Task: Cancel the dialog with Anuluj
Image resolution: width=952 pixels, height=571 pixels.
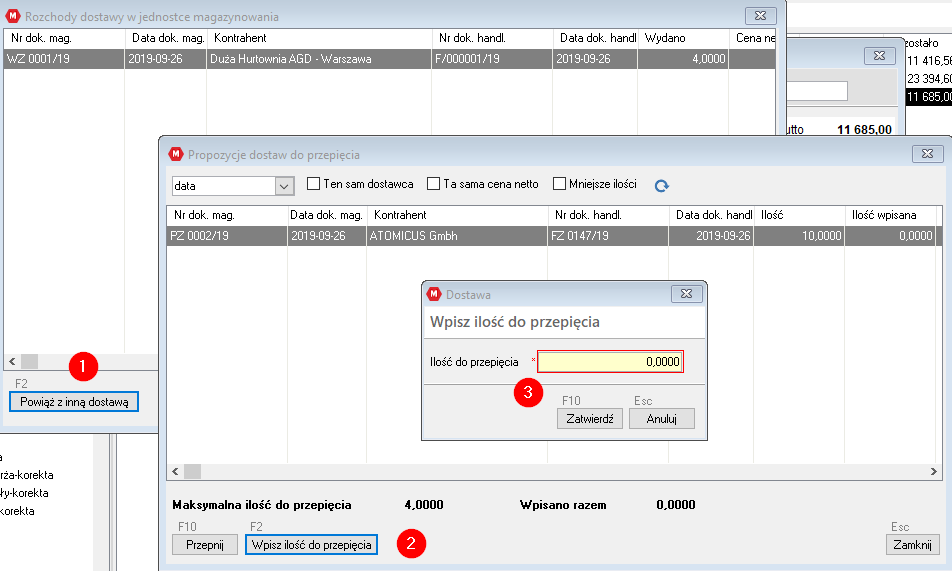Action: click(x=661, y=419)
